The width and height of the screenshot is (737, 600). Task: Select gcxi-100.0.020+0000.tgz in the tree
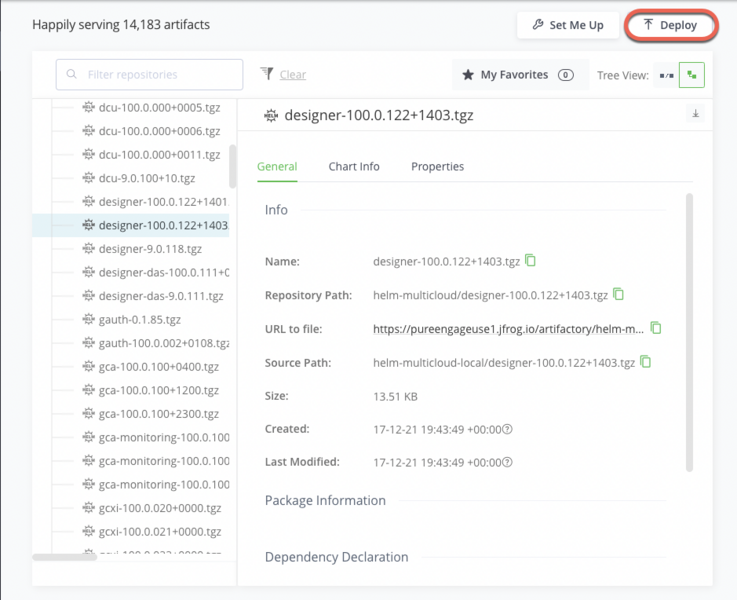pyautogui.click(x=160, y=508)
